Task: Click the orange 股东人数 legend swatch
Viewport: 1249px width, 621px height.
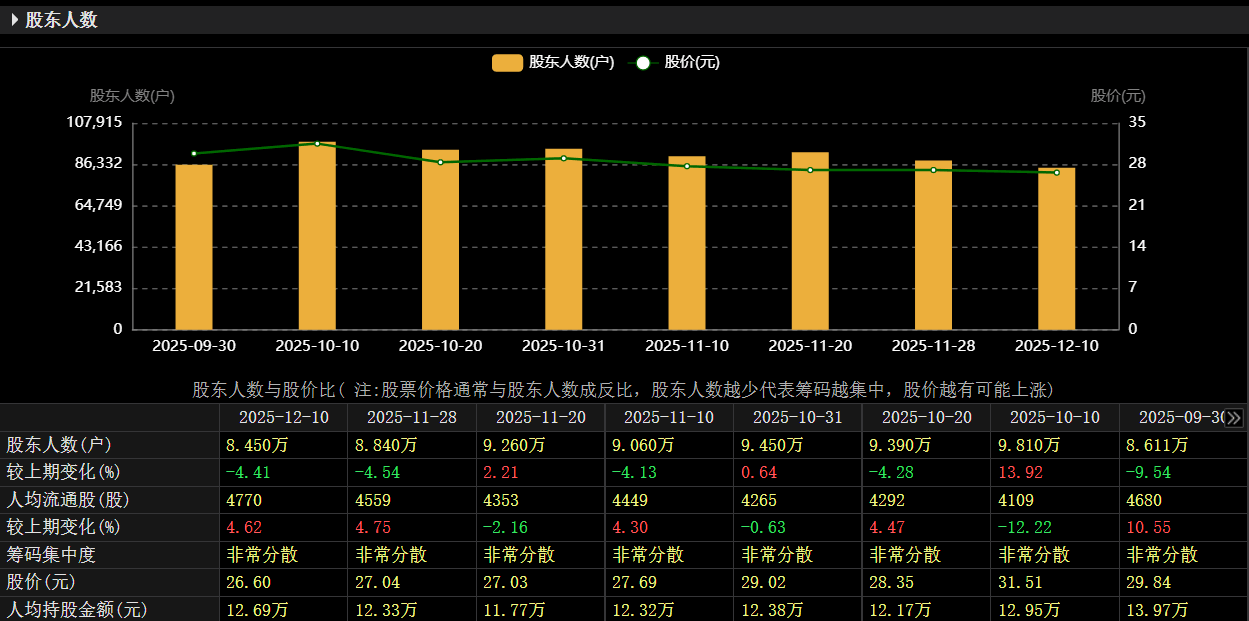Action: point(507,63)
